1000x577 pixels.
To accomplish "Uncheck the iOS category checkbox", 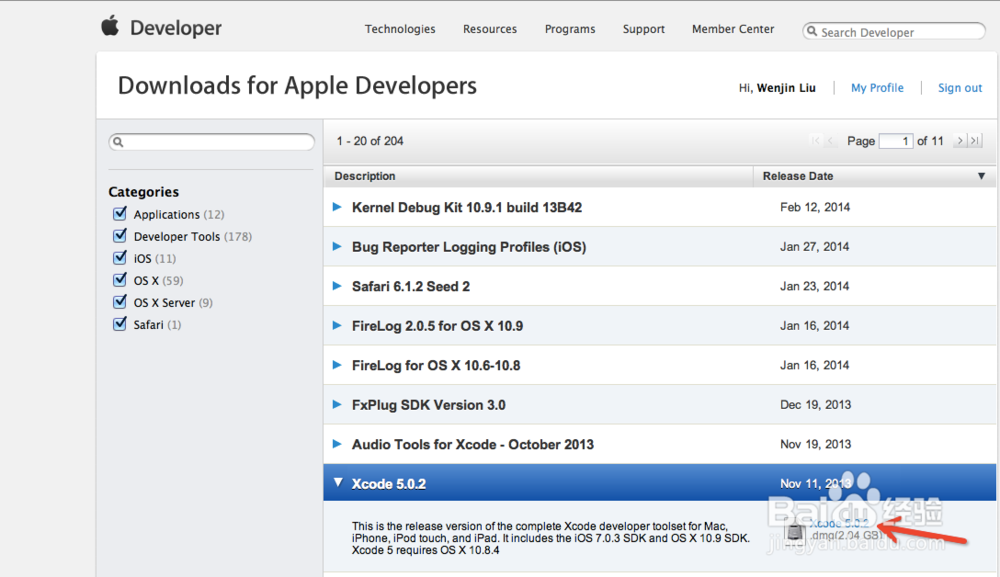I will pos(120,258).
